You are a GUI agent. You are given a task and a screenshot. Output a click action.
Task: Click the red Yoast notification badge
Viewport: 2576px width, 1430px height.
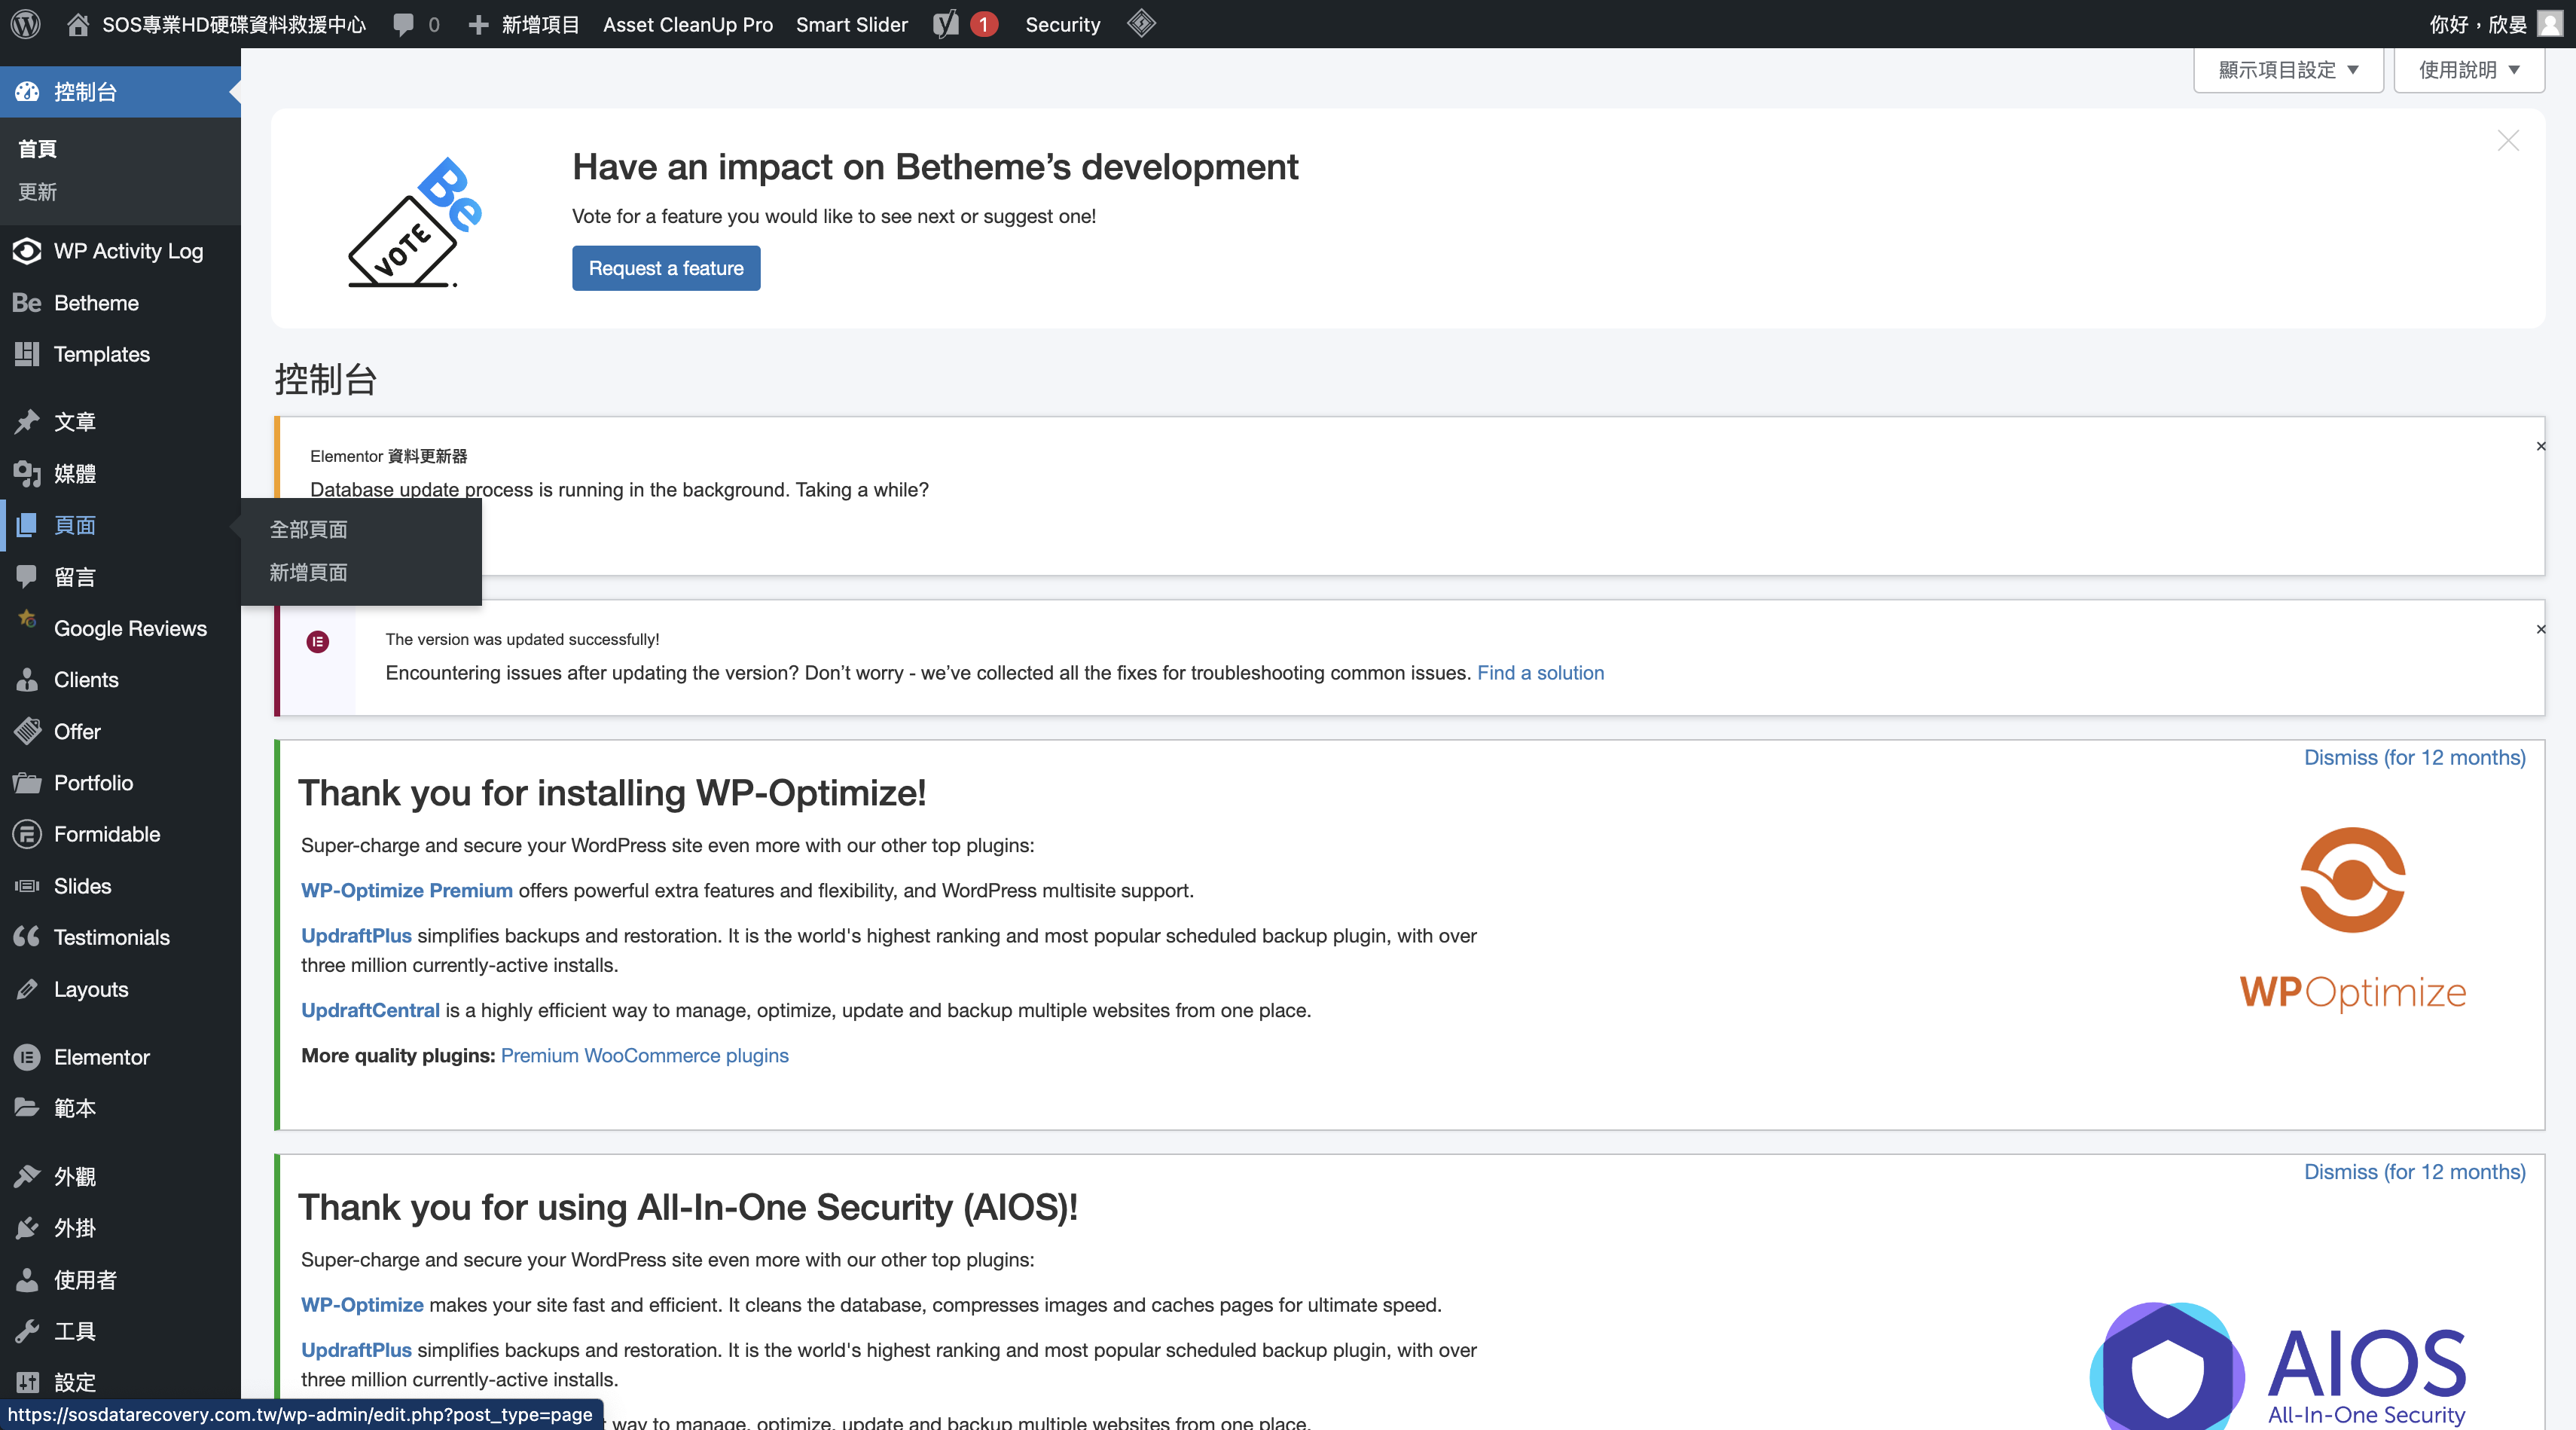click(x=983, y=24)
